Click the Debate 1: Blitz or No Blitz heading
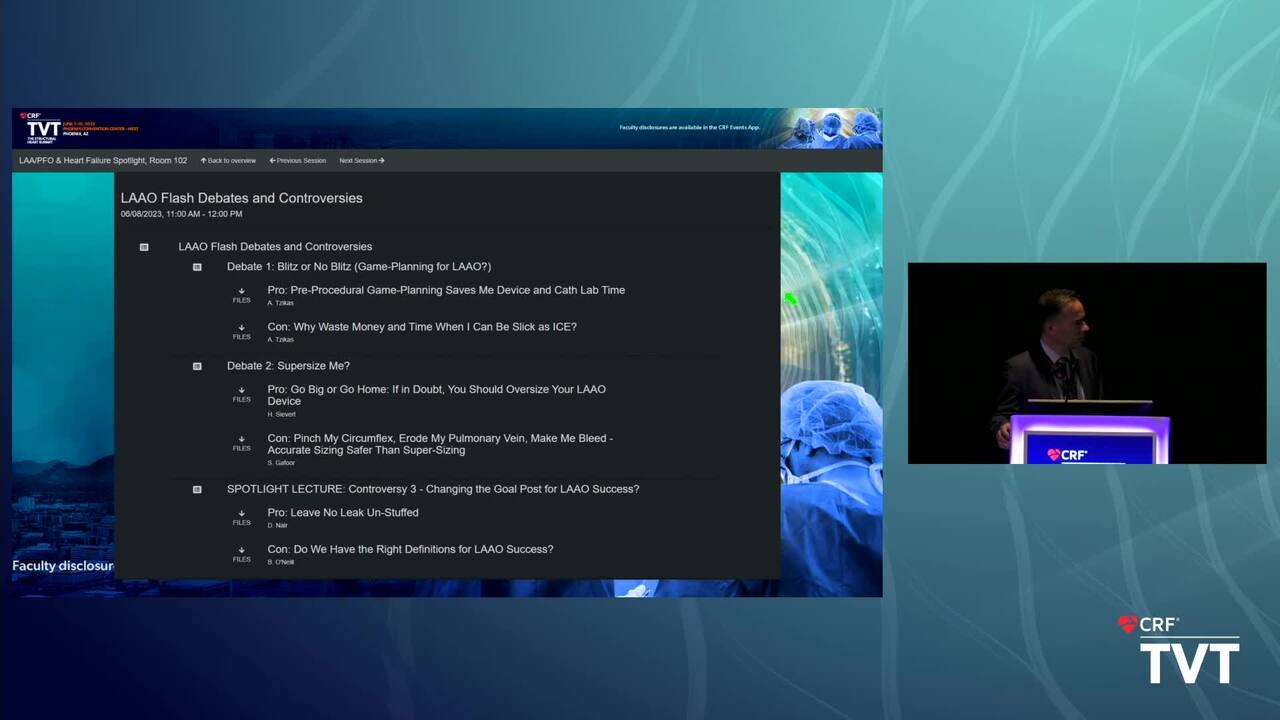 [359, 267]
